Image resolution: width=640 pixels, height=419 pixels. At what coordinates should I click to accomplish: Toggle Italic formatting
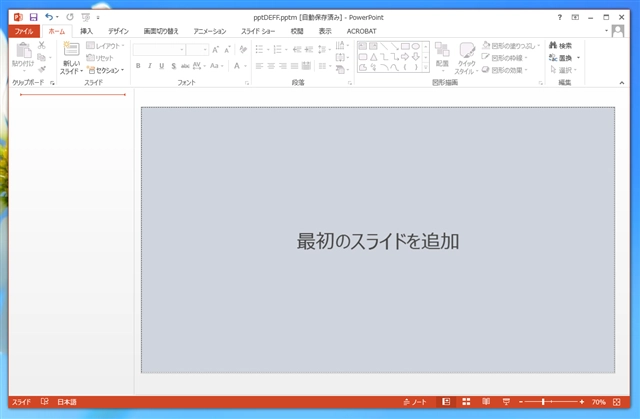click(150, 66)
